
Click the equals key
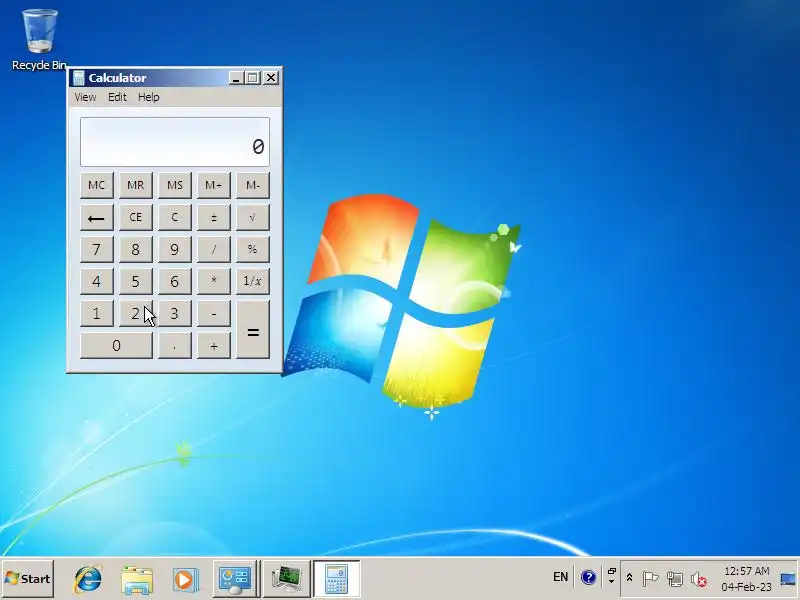pyautogui.click(x=253, y=330)
